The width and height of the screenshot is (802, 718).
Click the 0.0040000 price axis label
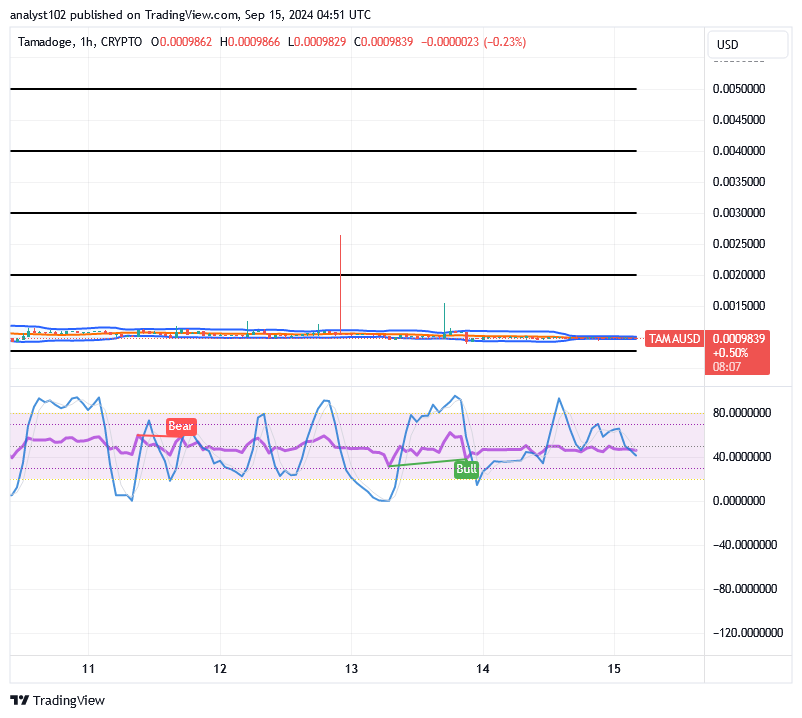tap(739, 151)
